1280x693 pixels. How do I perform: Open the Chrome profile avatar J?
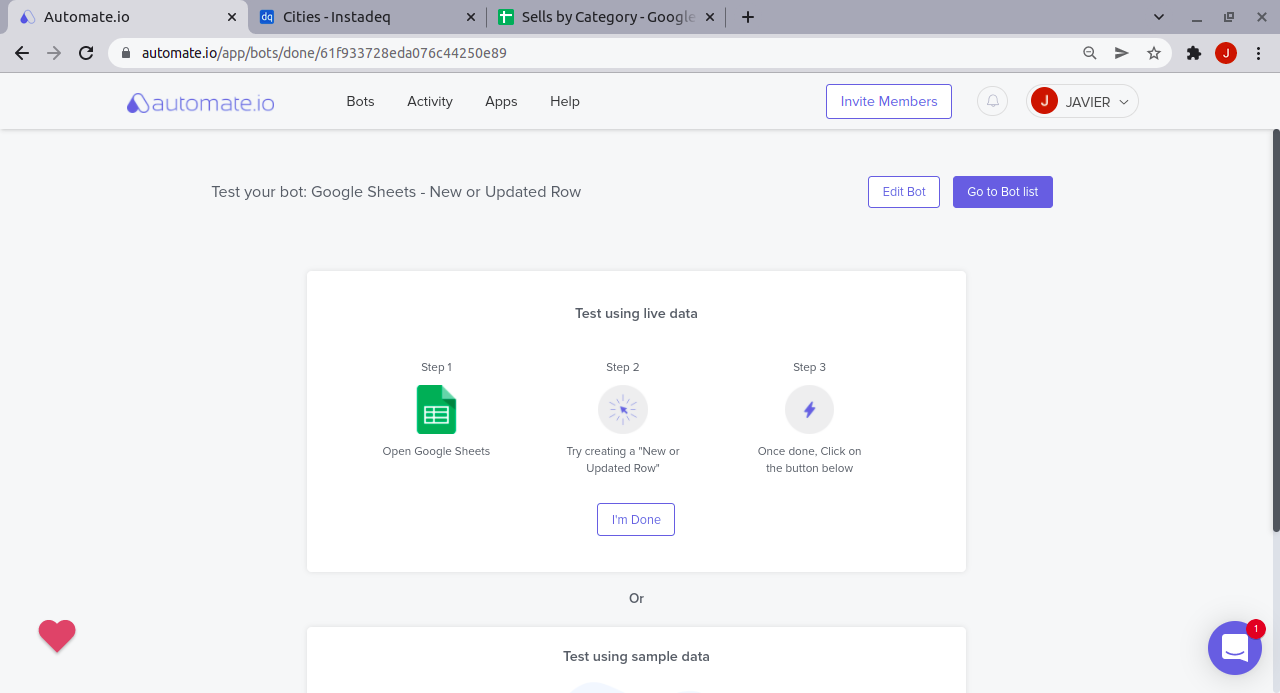click(1226, 53)
